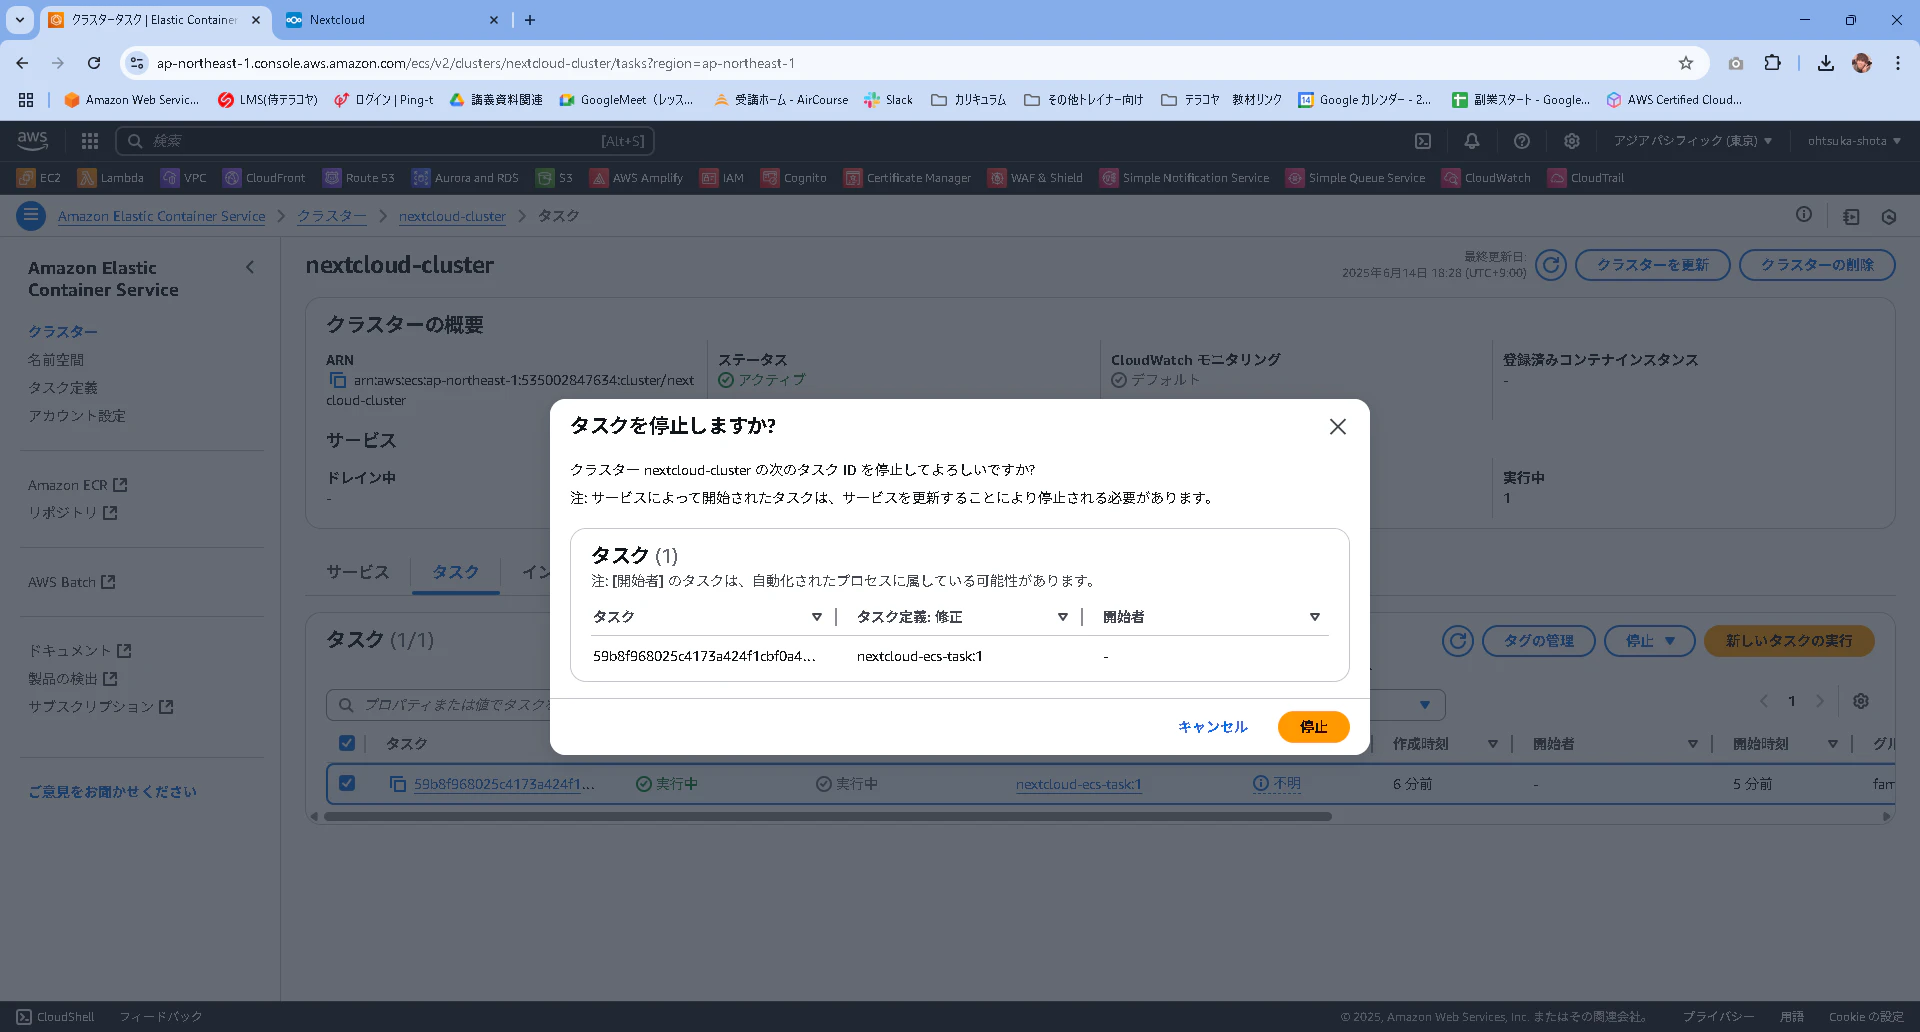Confirm with the orange 停止 button
This screenshot has width=1920, height=1032.
(1313, 727)
